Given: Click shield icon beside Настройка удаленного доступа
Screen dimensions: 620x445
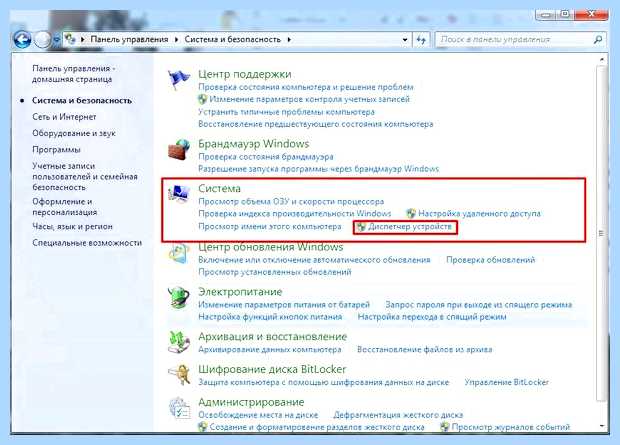Looking at the screenshot, I should (x=411, y=214).
